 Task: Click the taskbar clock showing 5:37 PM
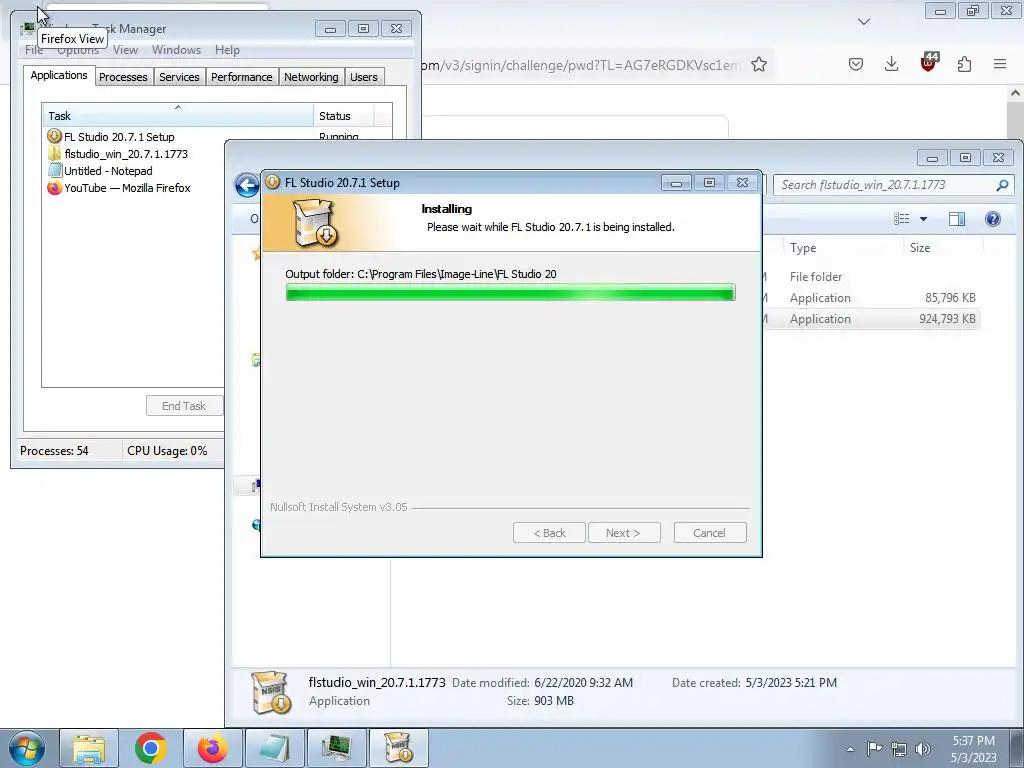[x=973, y=749]
